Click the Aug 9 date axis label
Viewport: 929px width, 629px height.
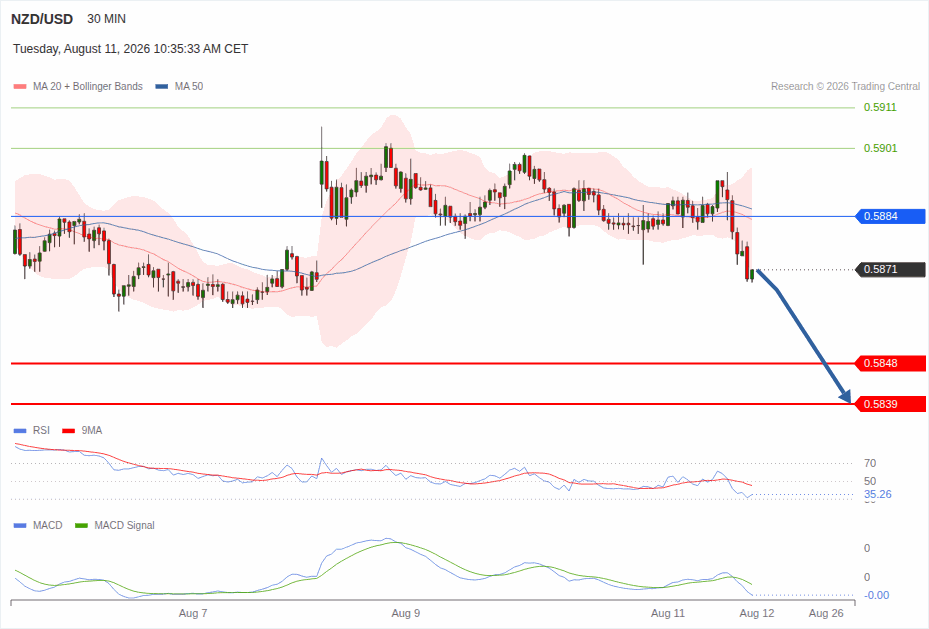click(x=406, y=613)
